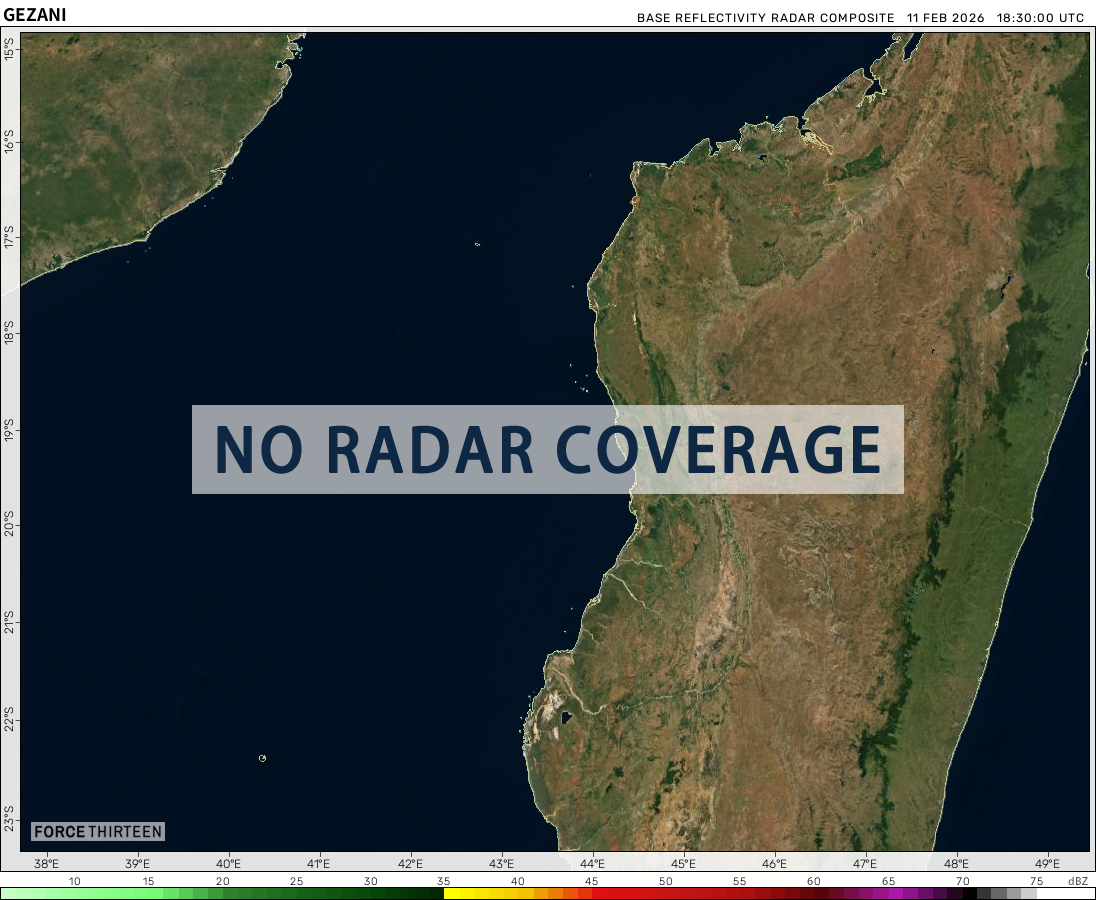Click the 38°E longitude label
Viewport: 1096px width, 900px height.
(x=46, y=864)
